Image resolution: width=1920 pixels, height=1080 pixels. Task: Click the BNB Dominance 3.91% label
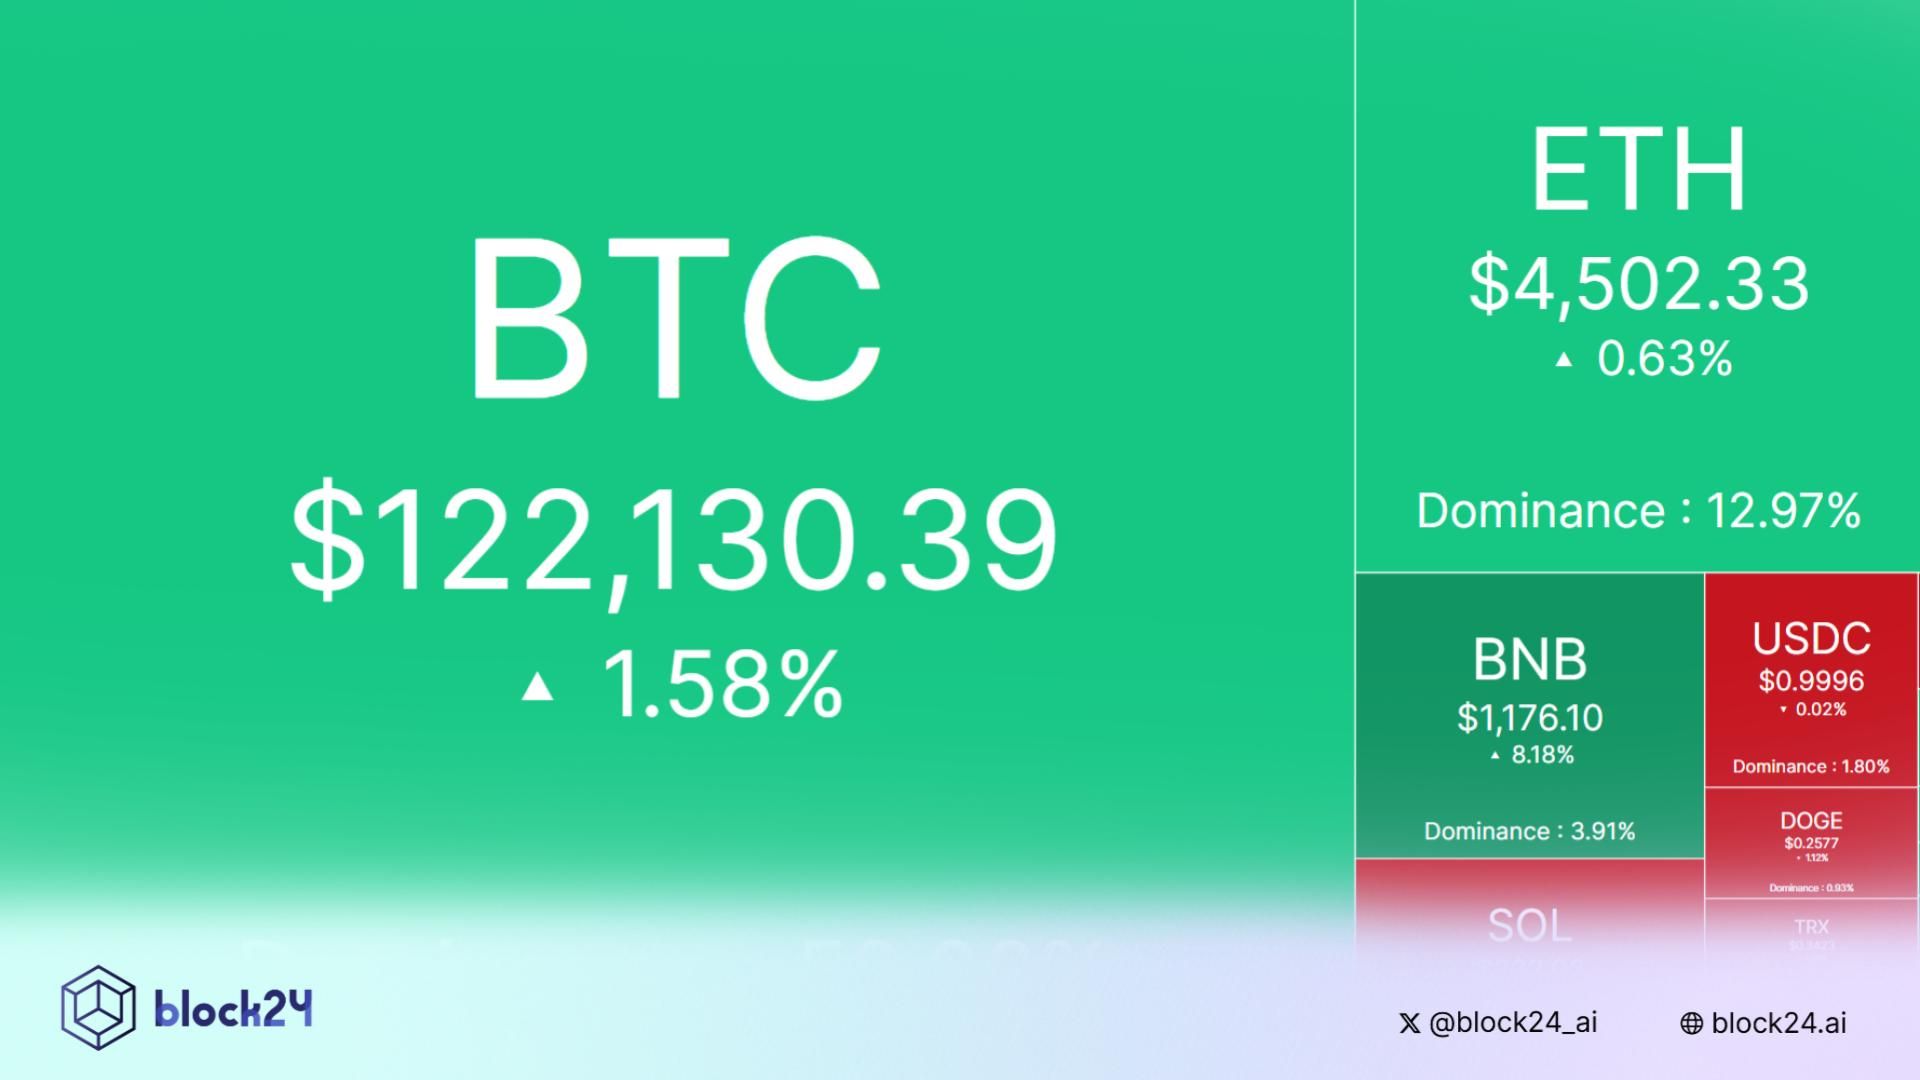1529,831
